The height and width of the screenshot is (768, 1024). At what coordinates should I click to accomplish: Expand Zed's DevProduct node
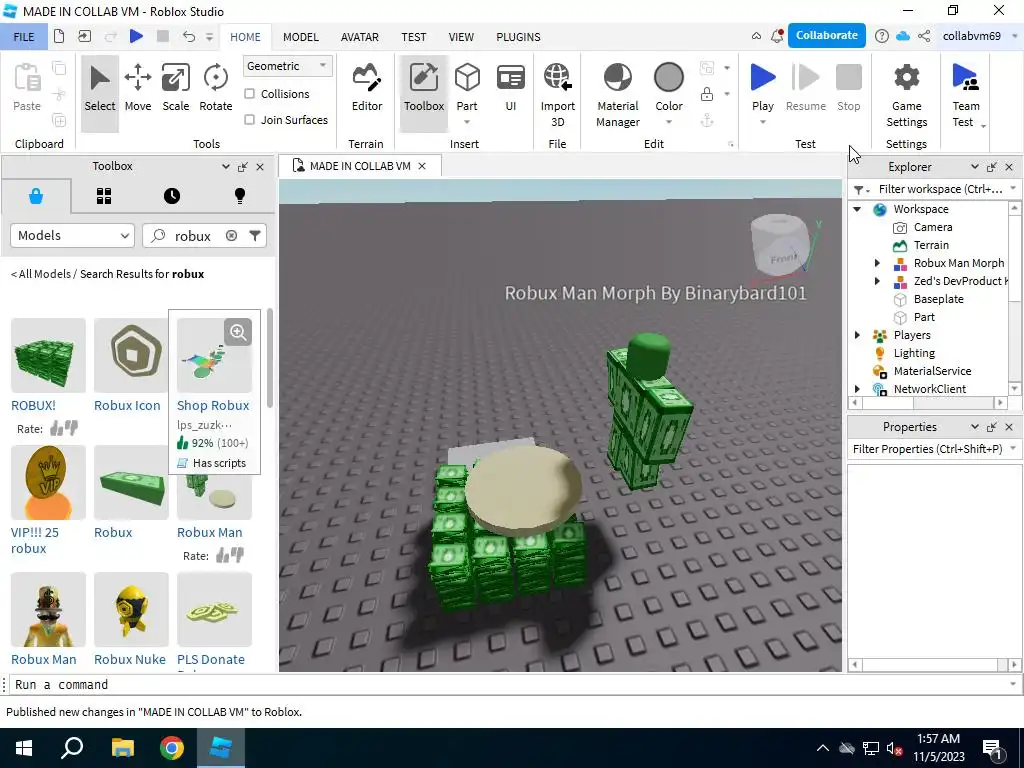[x=877, y=281]
